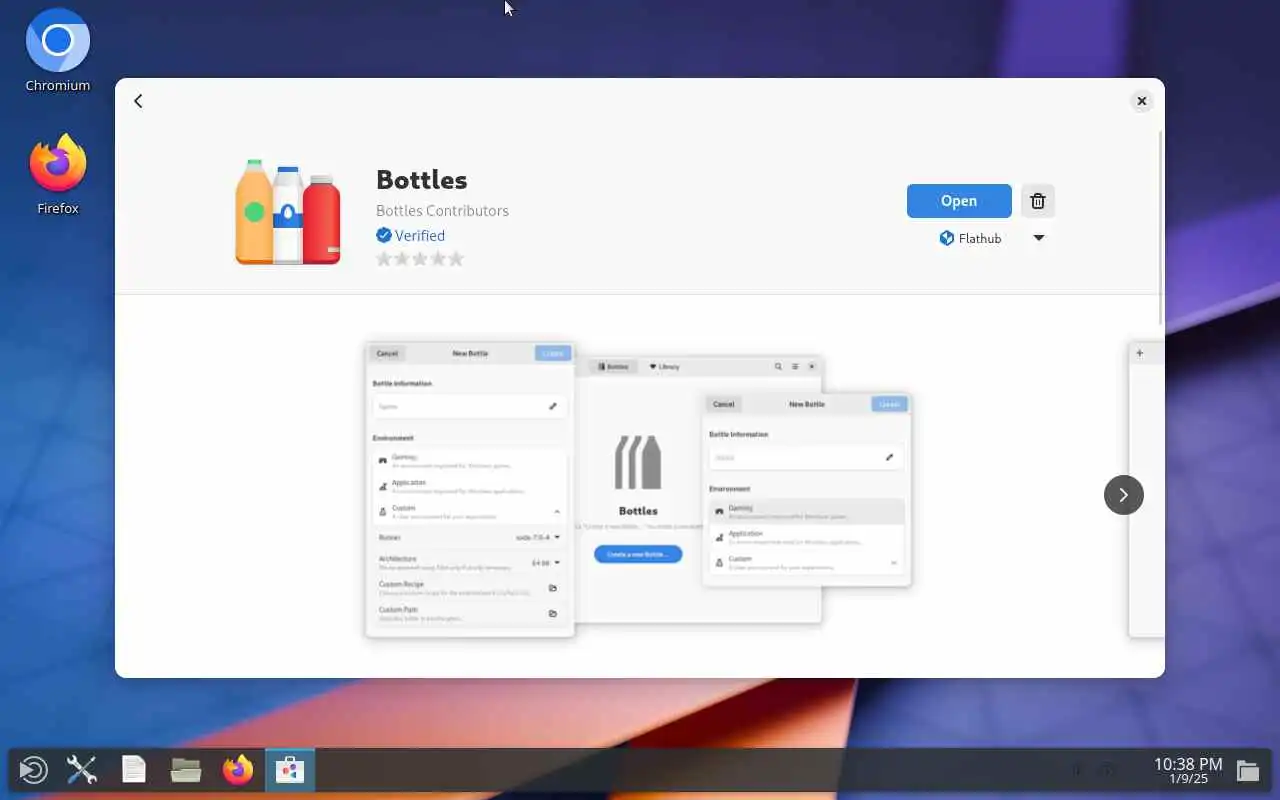Viewport: 1280px width, 800px height.
Task: Click the Bottles title heading
Action: click(422, 180)
